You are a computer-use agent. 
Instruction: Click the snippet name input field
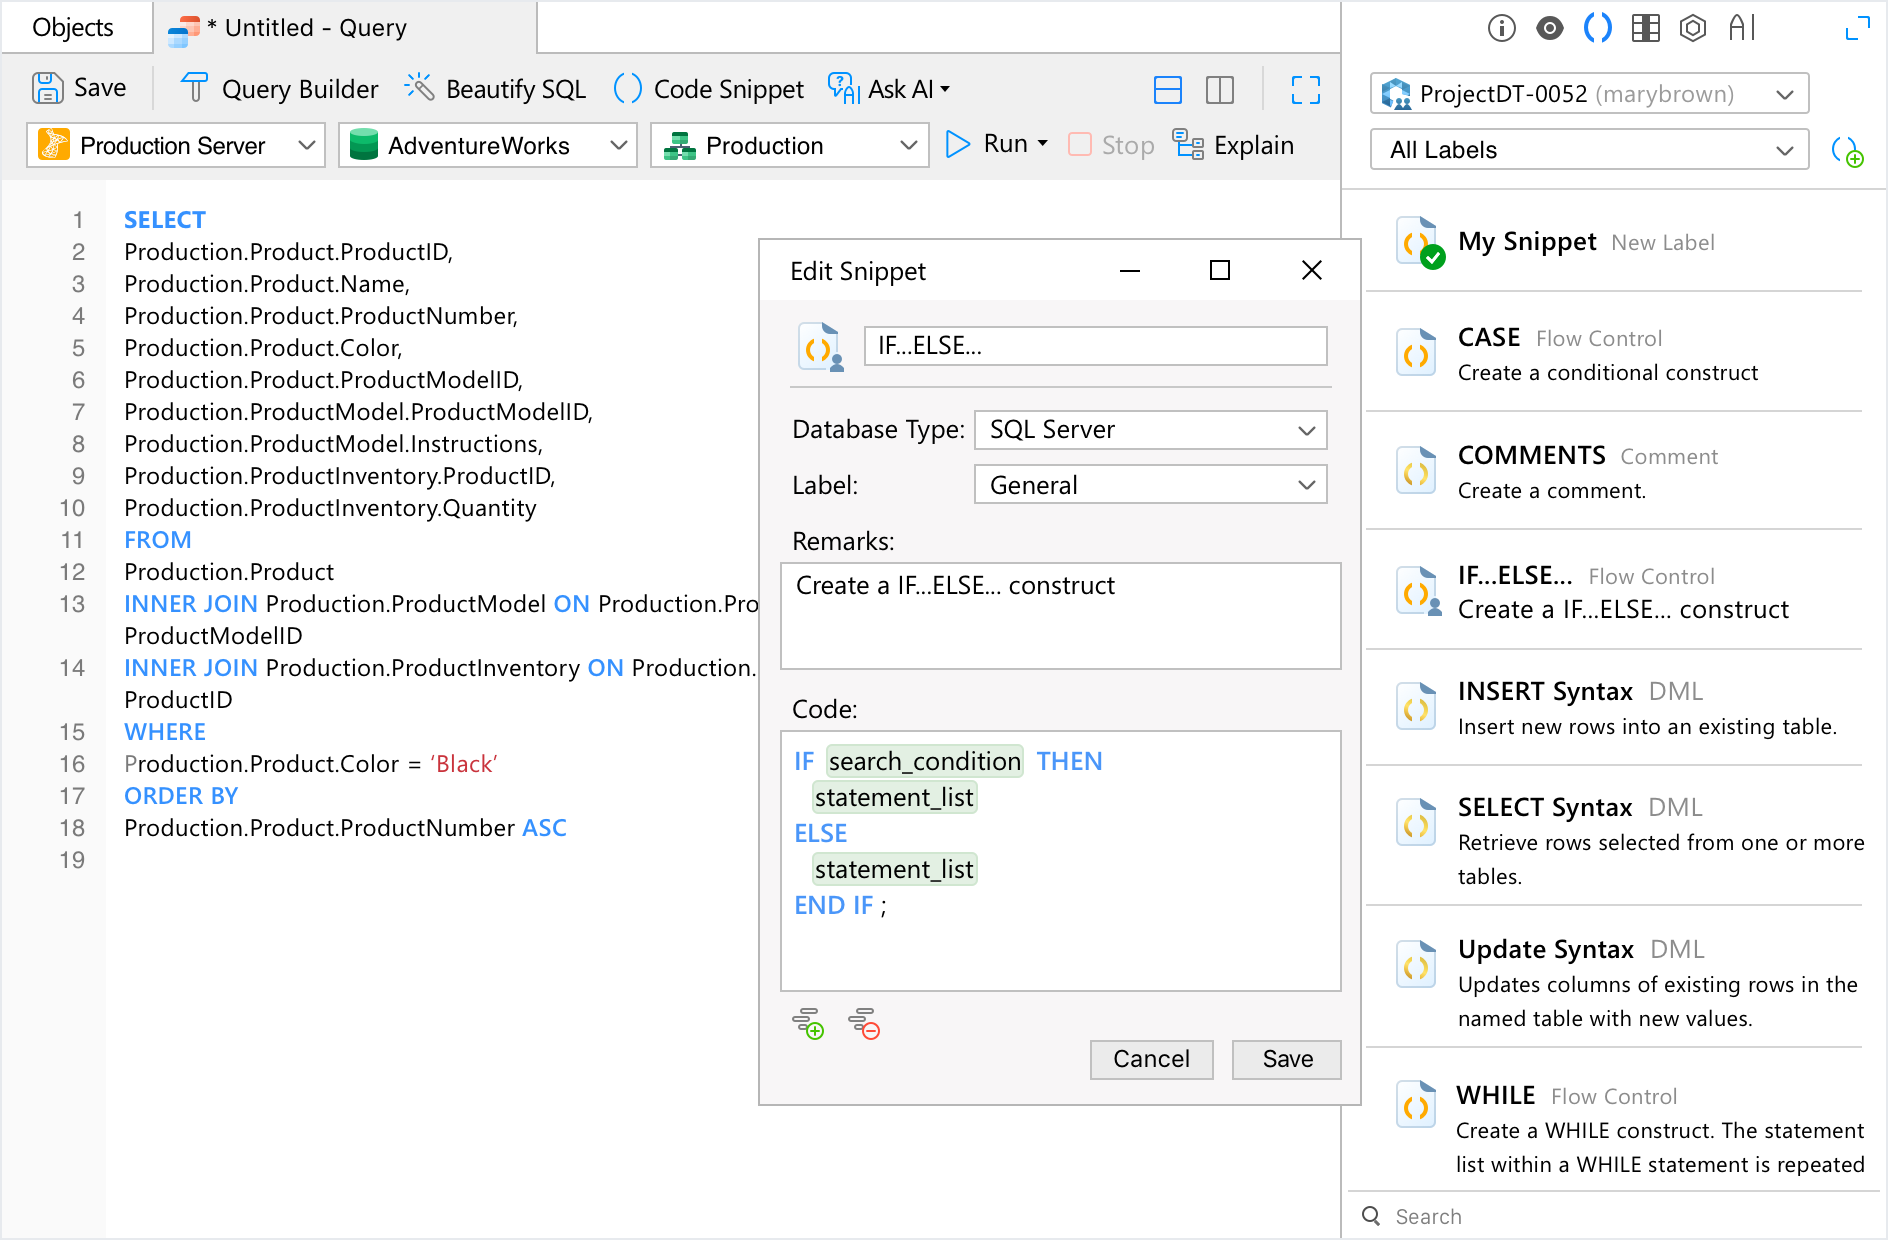click(1095, 346)
